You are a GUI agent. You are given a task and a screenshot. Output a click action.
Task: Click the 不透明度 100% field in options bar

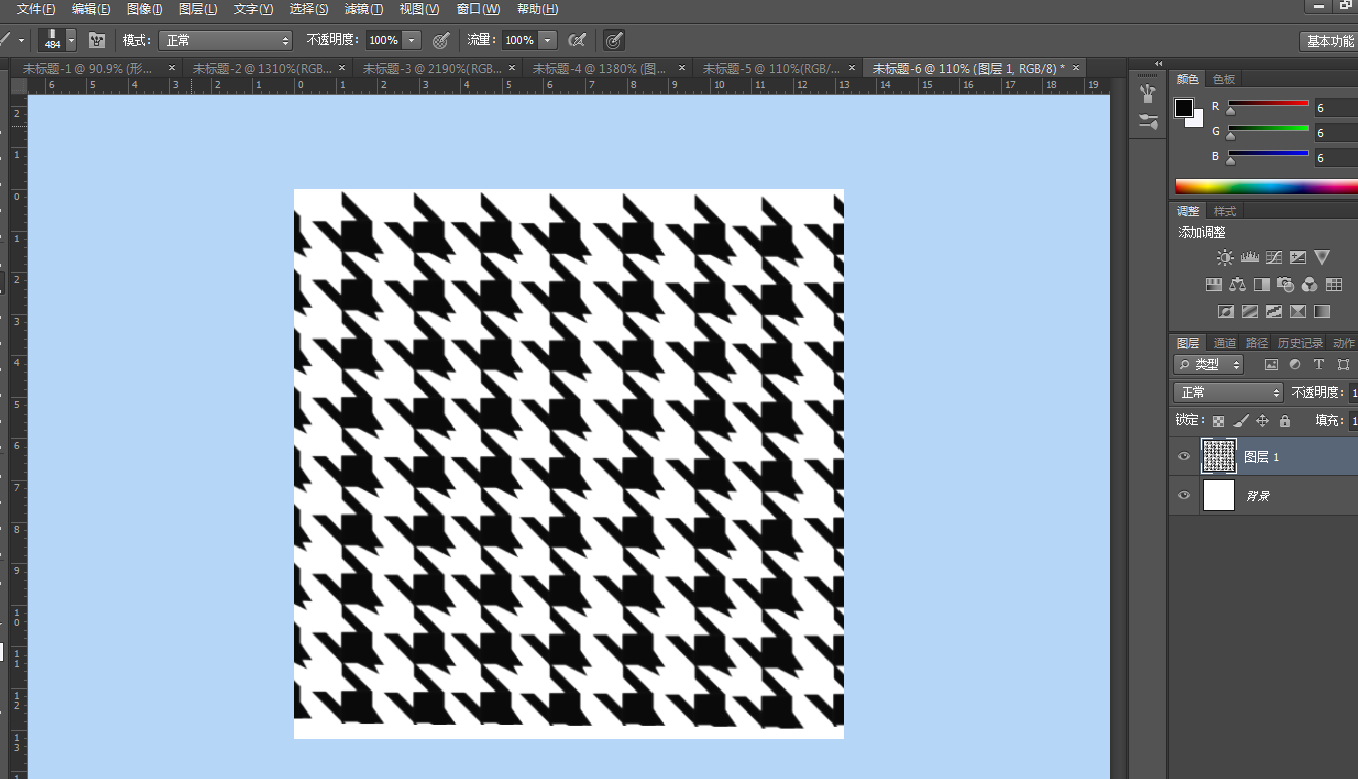click(x=383, y=40)
